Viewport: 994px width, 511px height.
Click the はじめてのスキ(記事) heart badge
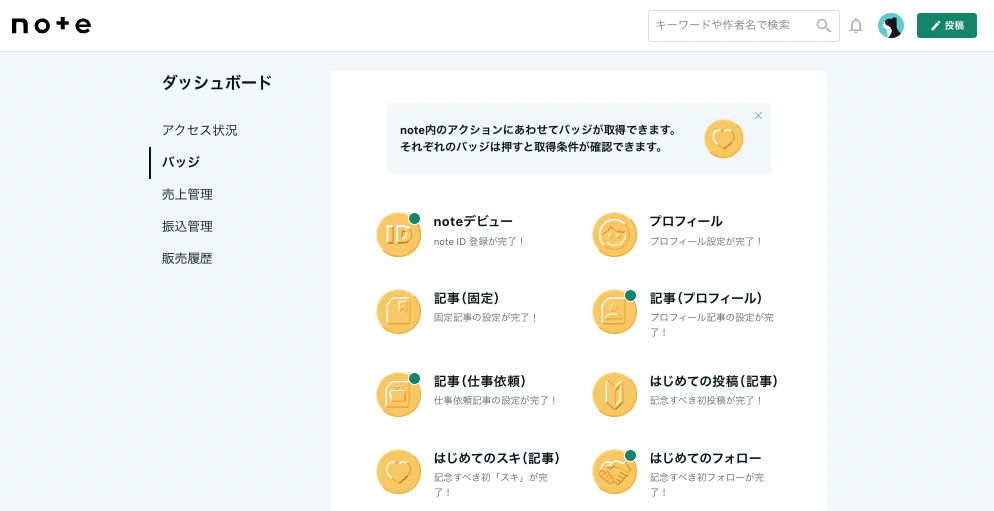(399, 472)
